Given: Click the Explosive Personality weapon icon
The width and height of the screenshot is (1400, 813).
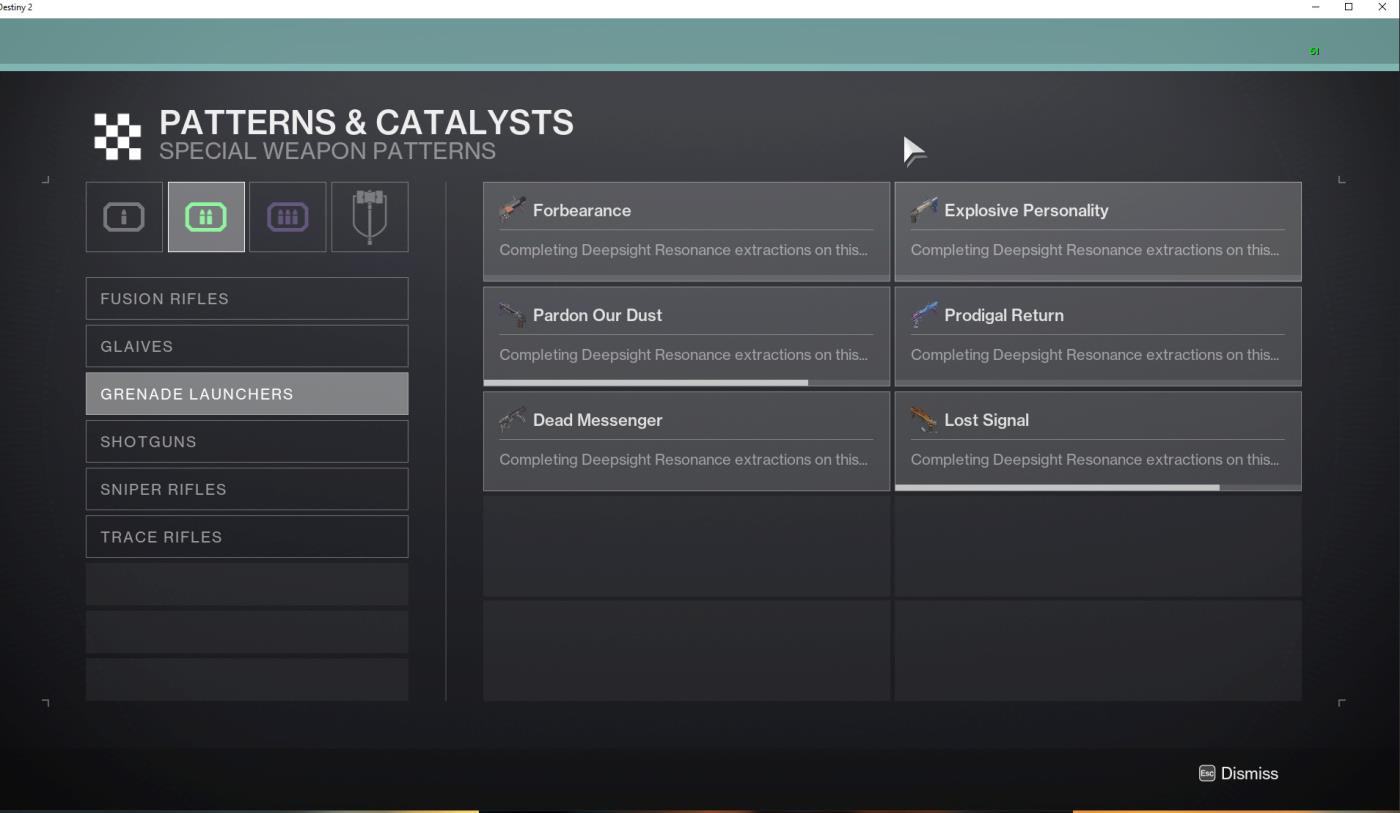Looking at the screenshot, I should pos(924,210).
